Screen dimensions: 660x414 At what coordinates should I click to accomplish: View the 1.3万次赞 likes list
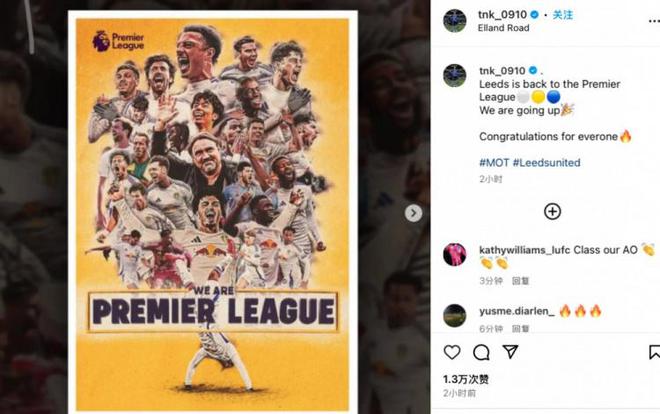466,379
